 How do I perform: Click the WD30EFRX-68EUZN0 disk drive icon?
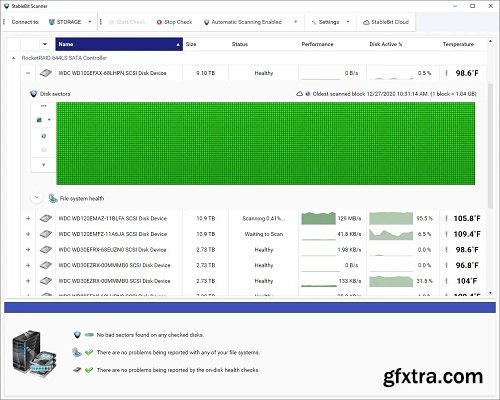point(46,250)
